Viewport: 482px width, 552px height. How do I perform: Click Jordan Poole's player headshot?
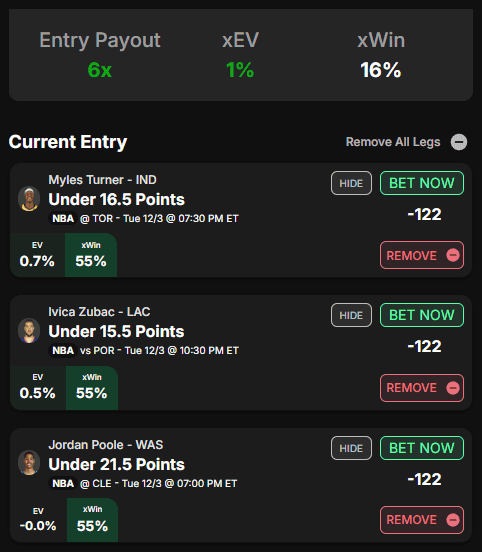pyautogui.click(x=29, y=463)
